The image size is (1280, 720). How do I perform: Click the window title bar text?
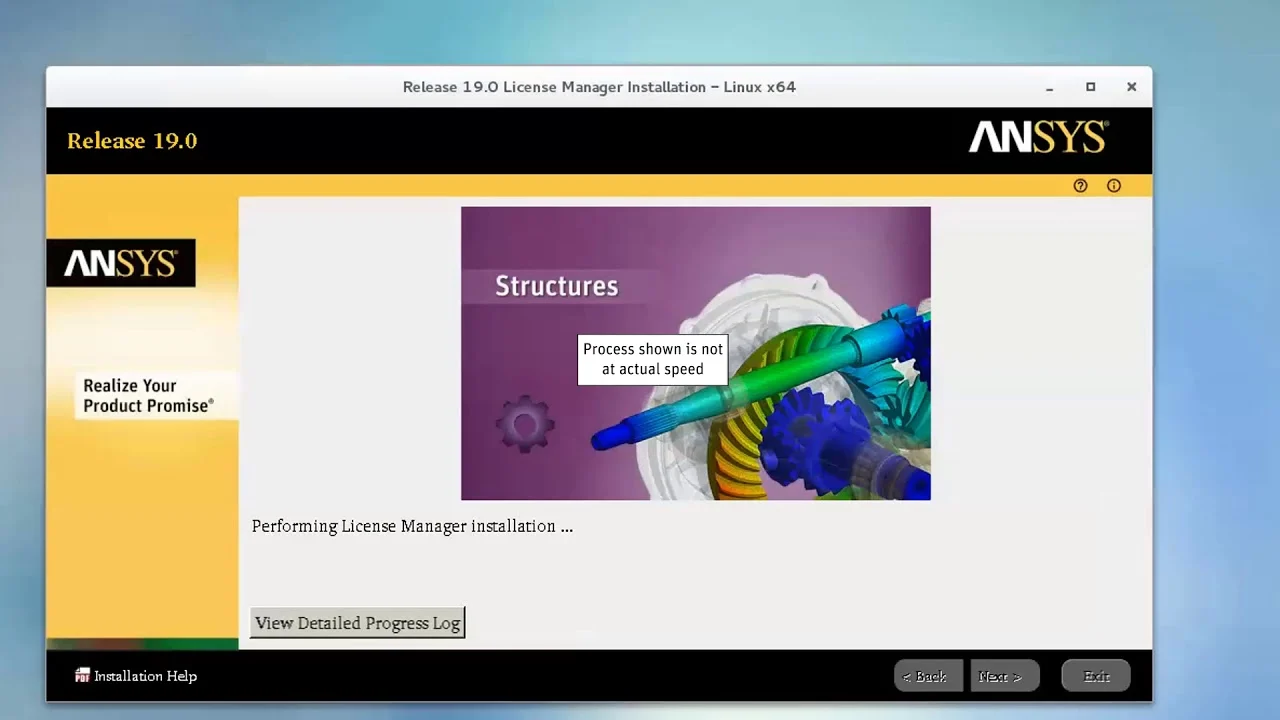[599, 87]
